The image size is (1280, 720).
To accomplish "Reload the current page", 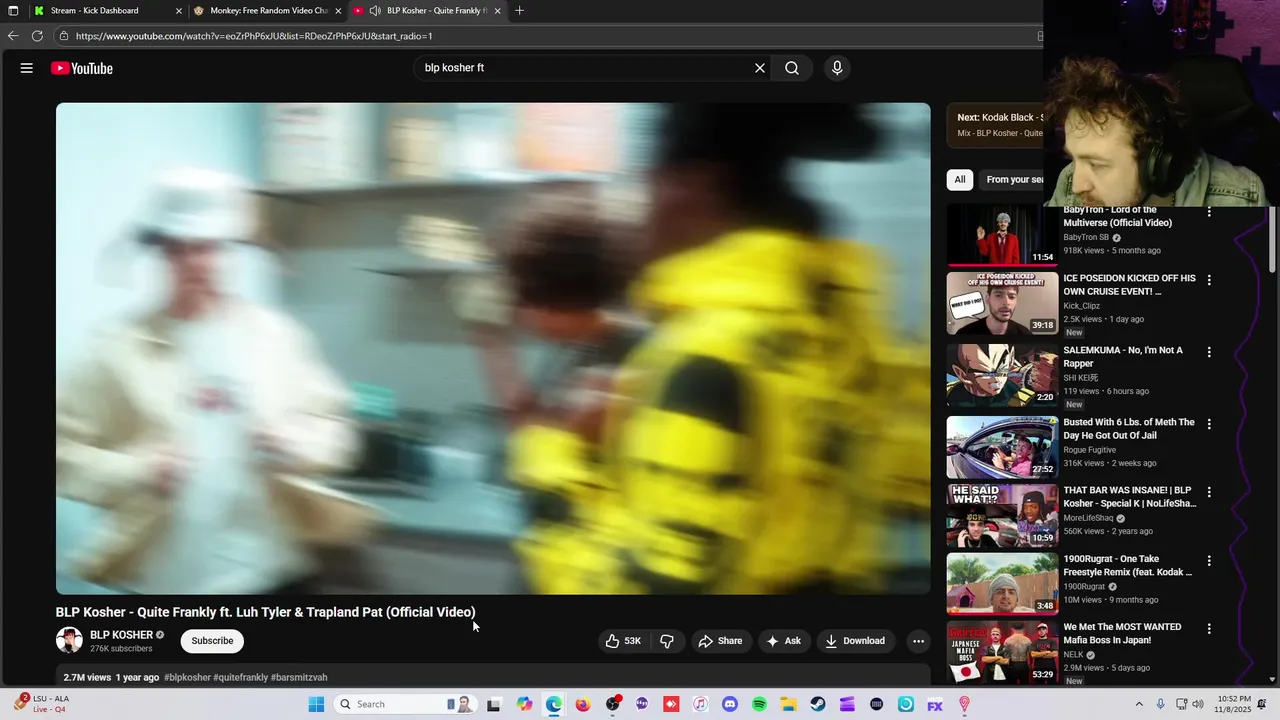I will click(x=37, y=36).
